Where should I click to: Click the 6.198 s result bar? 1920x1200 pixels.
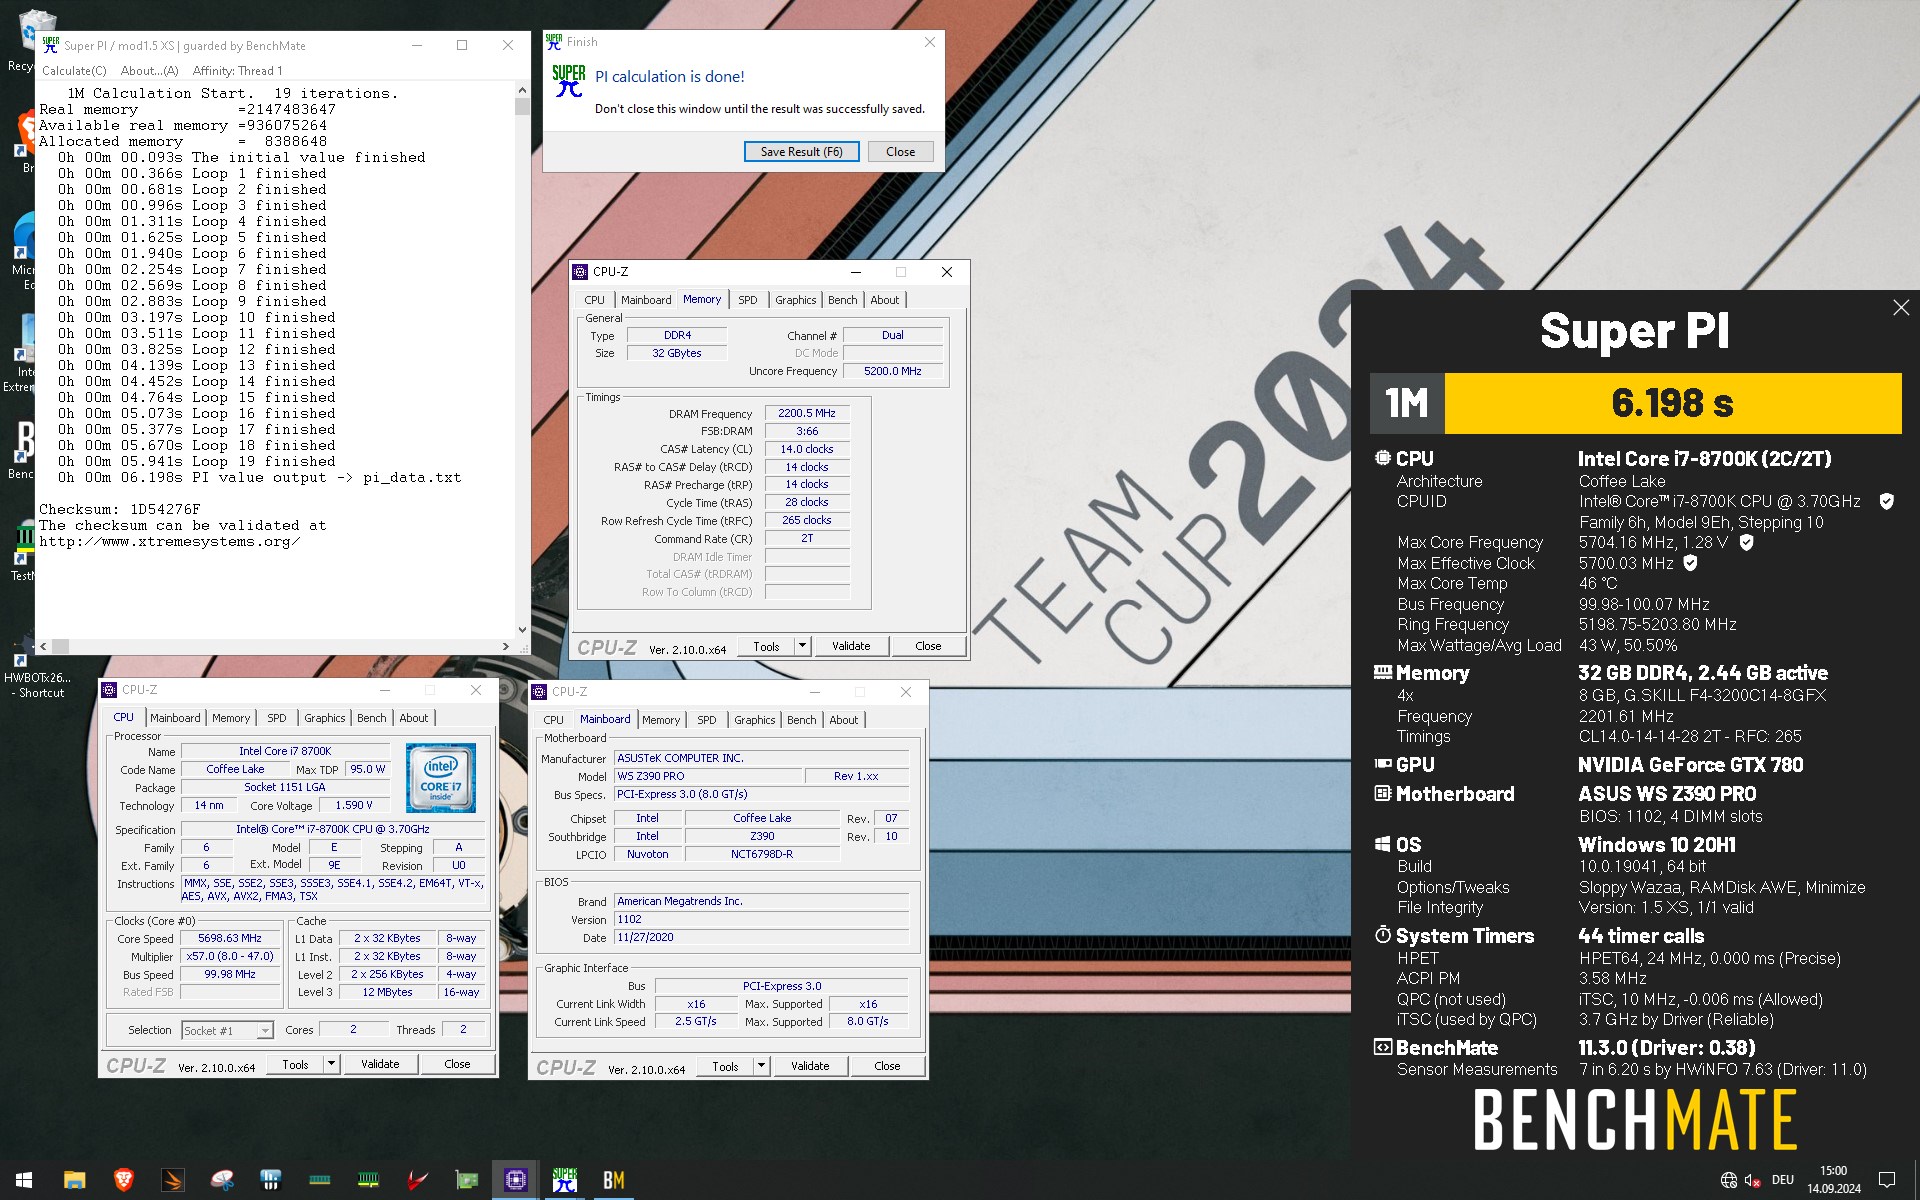tap(1673, 403)
